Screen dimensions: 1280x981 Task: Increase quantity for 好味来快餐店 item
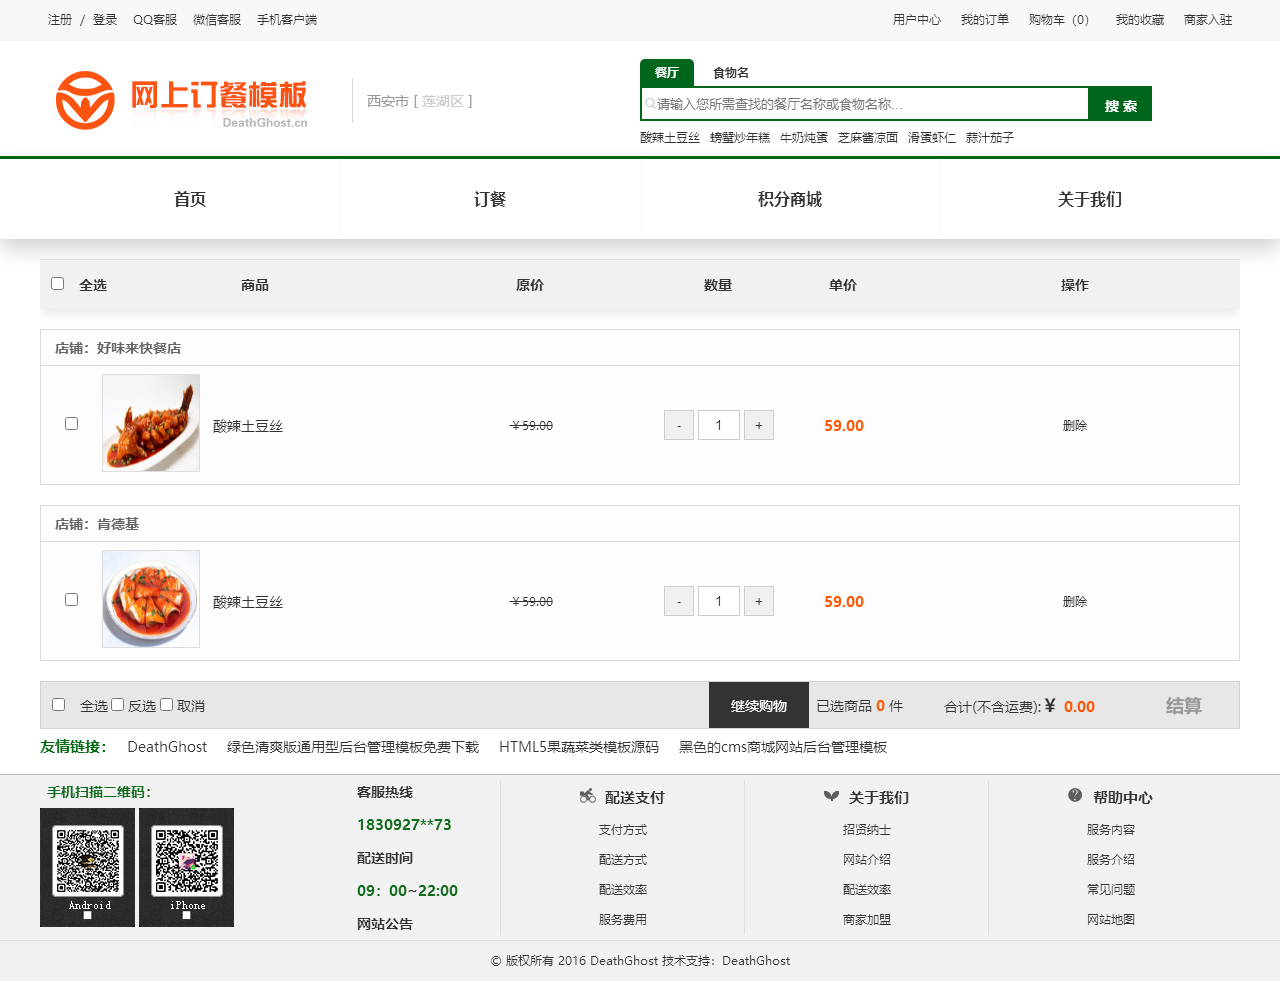click(x=759, y=425)
